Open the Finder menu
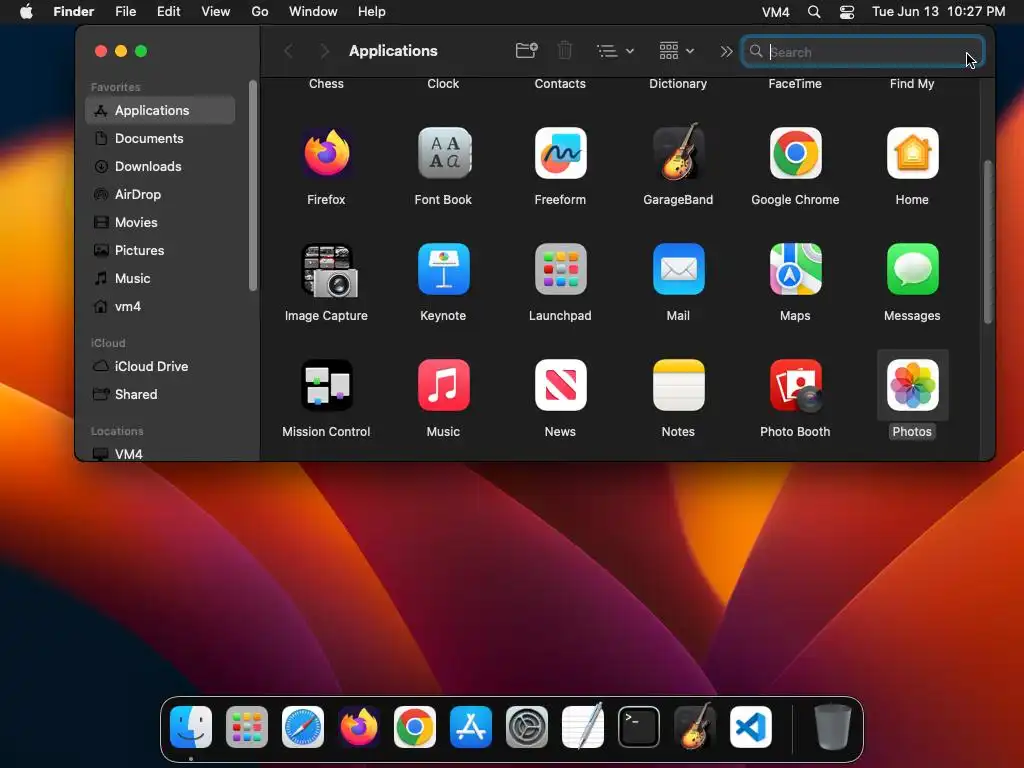The image size is (1024, 768). click(73, 12)
